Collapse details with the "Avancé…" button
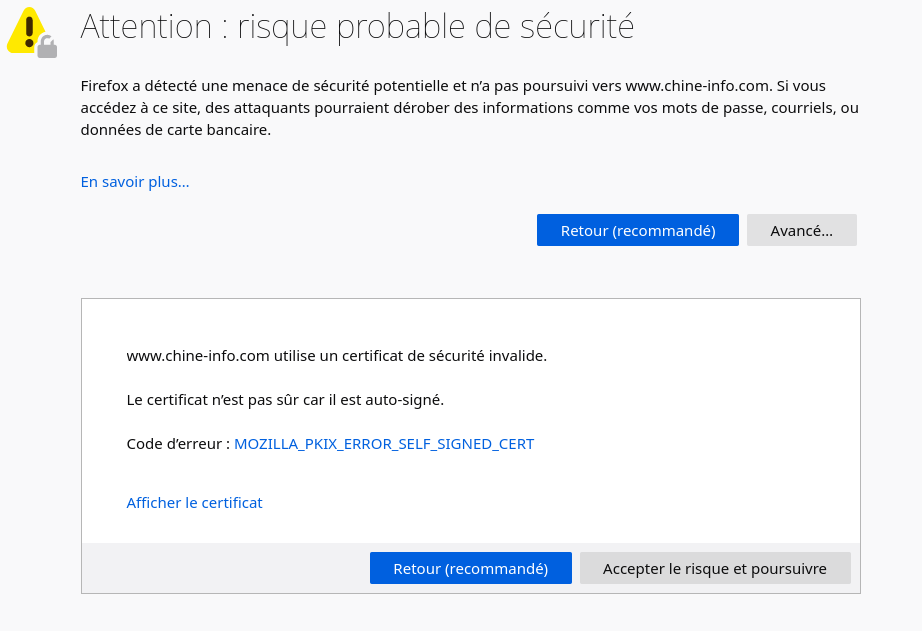This screenshot has height=631, width=922. point(801,230)
